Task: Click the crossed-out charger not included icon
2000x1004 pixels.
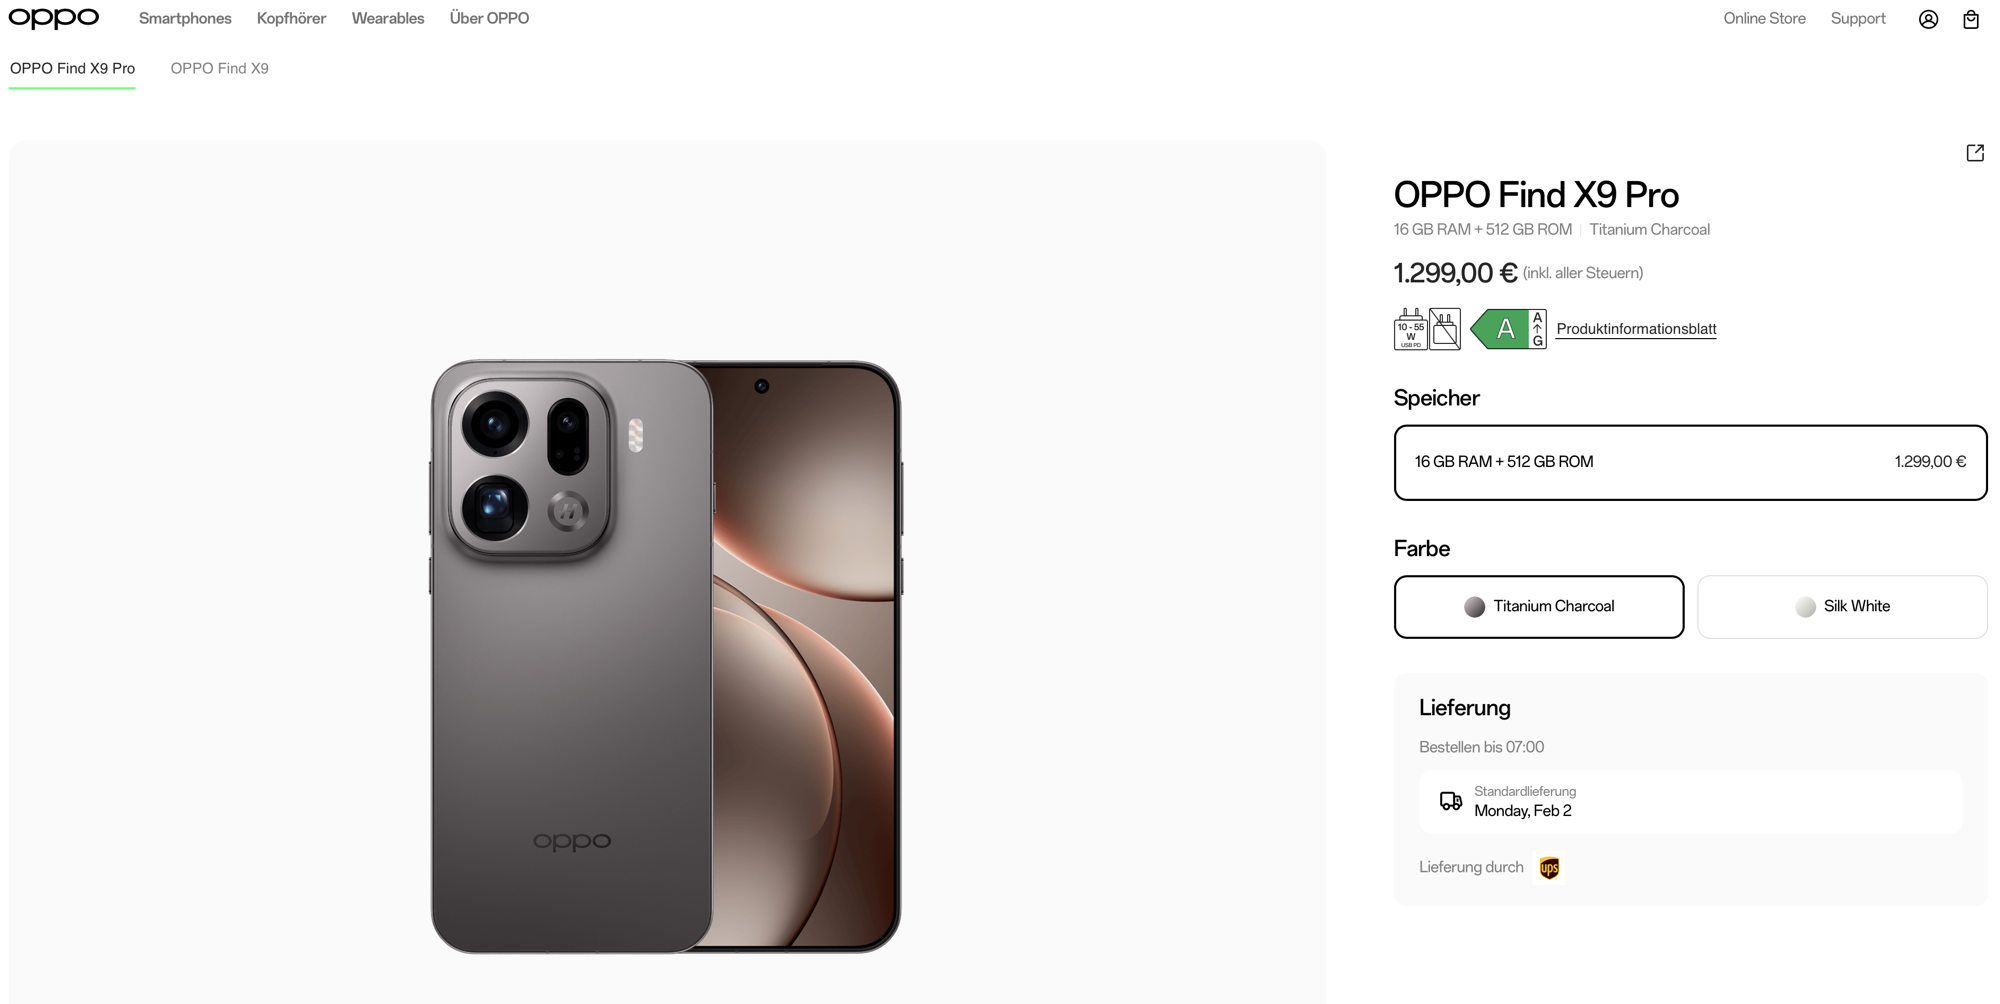Action: [1445, 329]
